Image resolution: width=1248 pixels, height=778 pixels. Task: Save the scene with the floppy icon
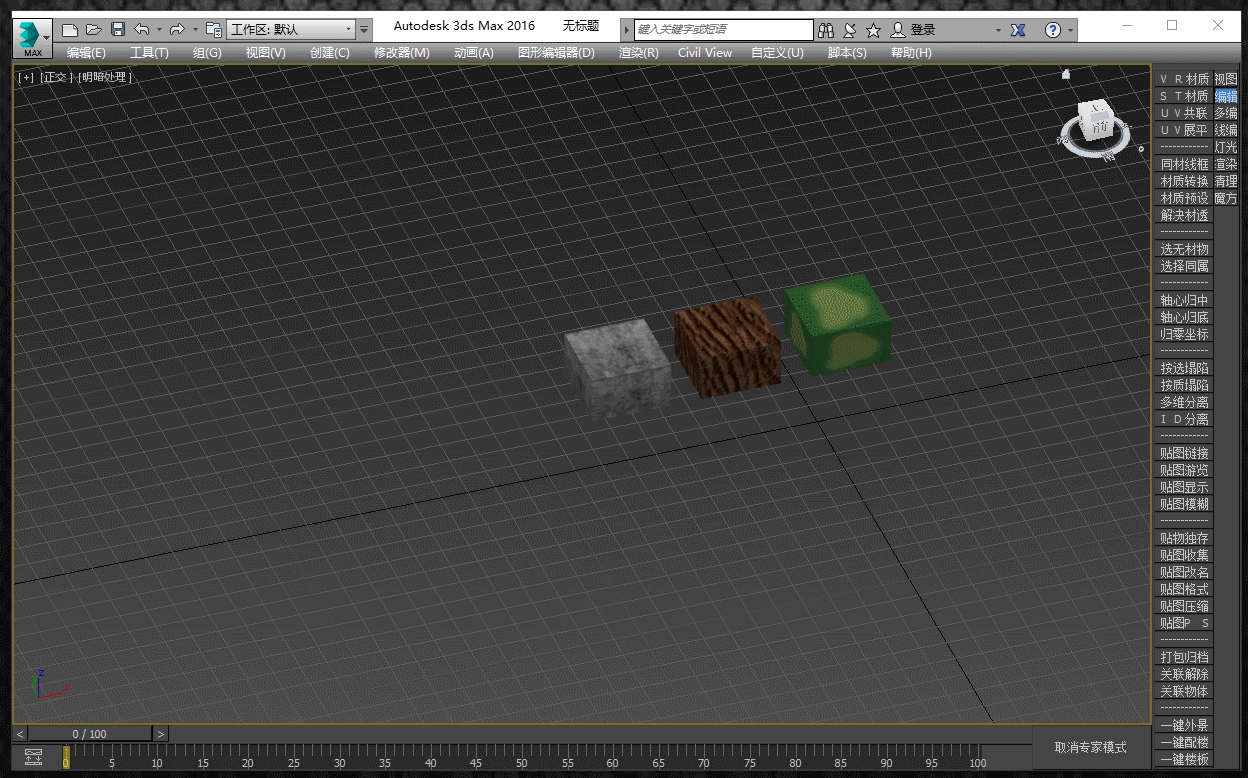click(118, 30)
